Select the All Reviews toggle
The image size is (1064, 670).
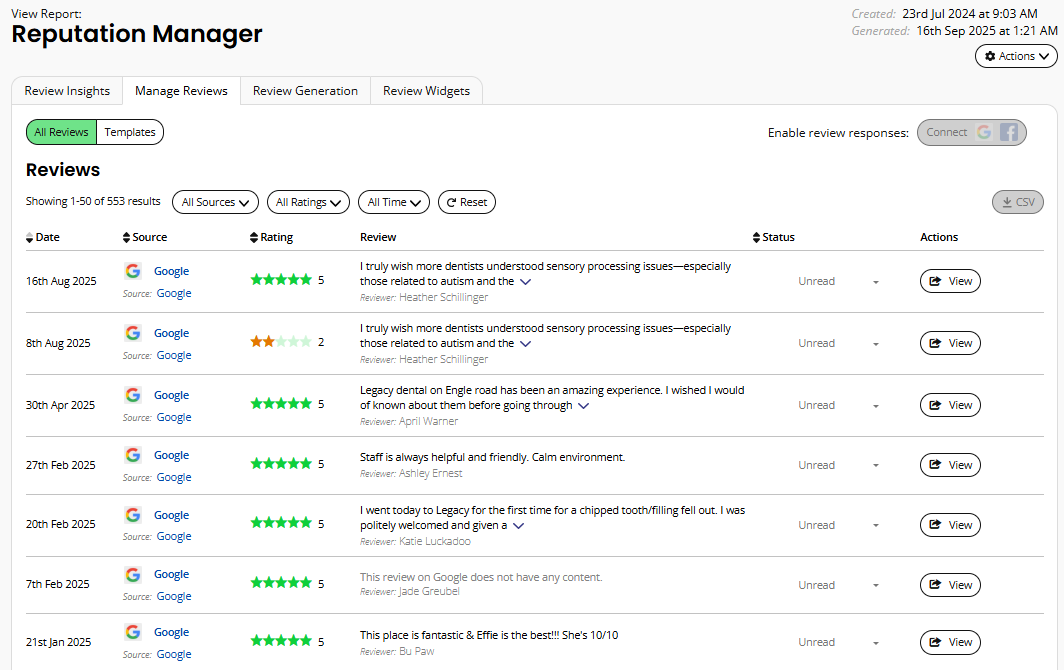61,132
